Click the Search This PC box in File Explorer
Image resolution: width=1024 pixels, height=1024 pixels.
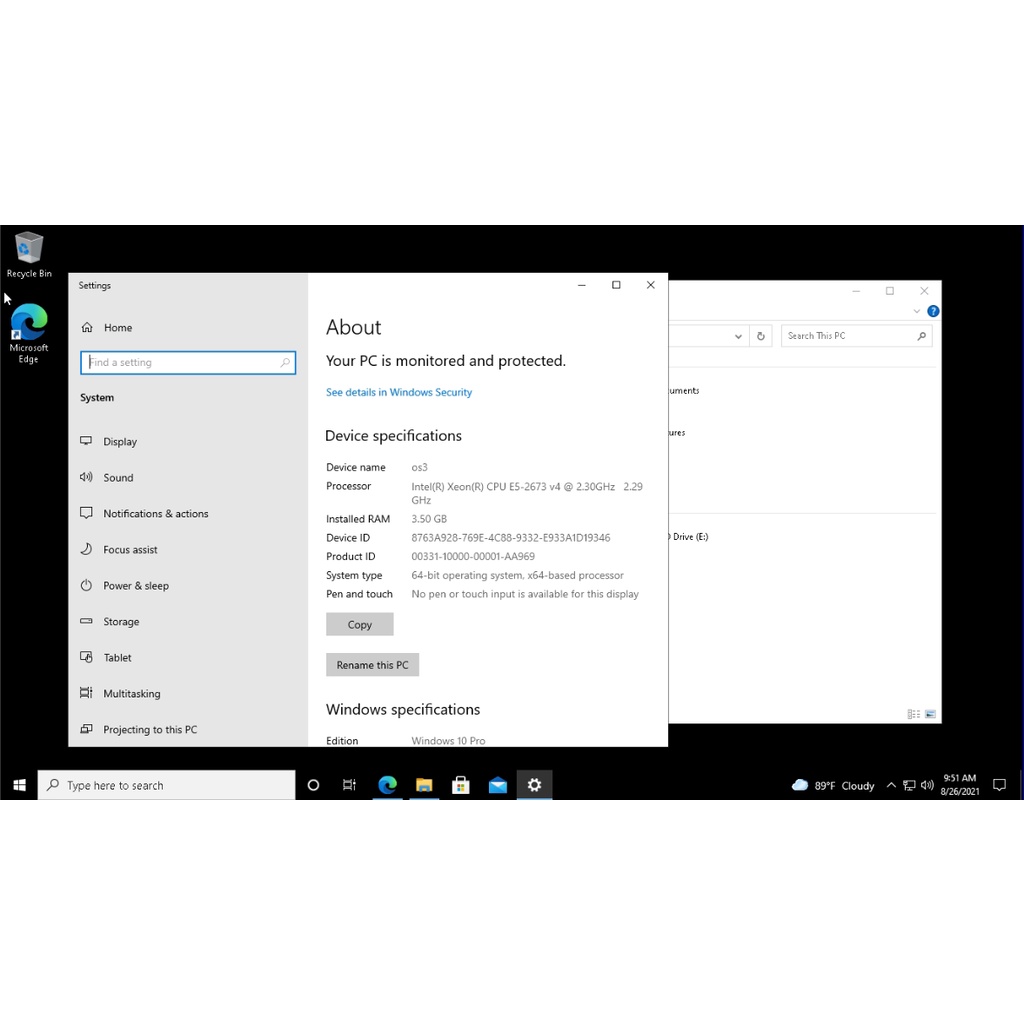856,336
